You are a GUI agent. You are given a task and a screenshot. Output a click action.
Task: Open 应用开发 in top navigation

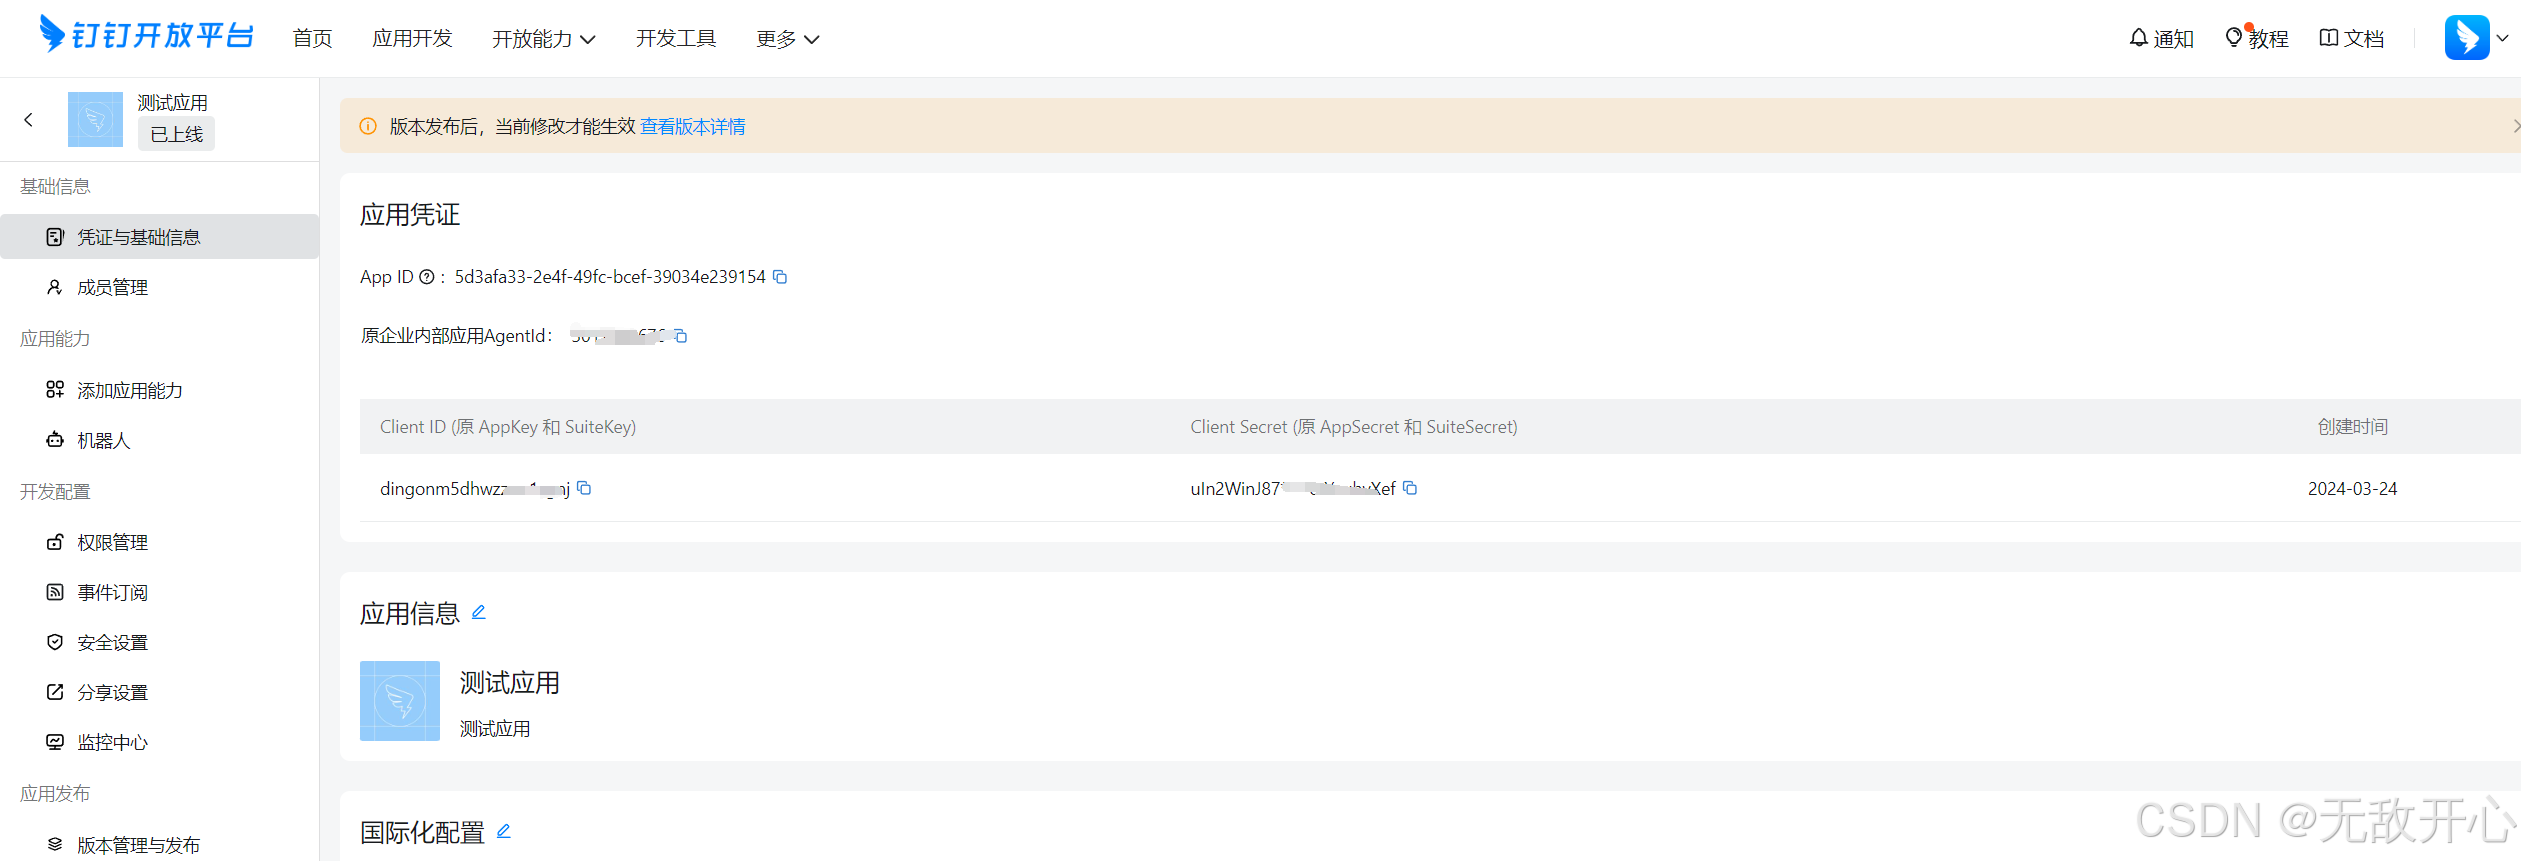[412, 38]
